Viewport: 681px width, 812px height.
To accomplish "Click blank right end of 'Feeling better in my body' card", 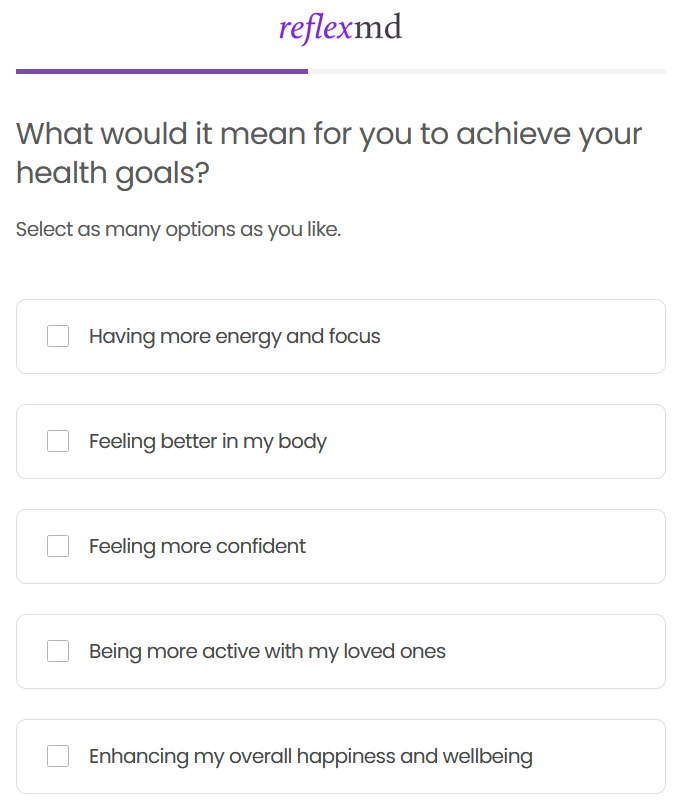I will click(x=580, y=441).
